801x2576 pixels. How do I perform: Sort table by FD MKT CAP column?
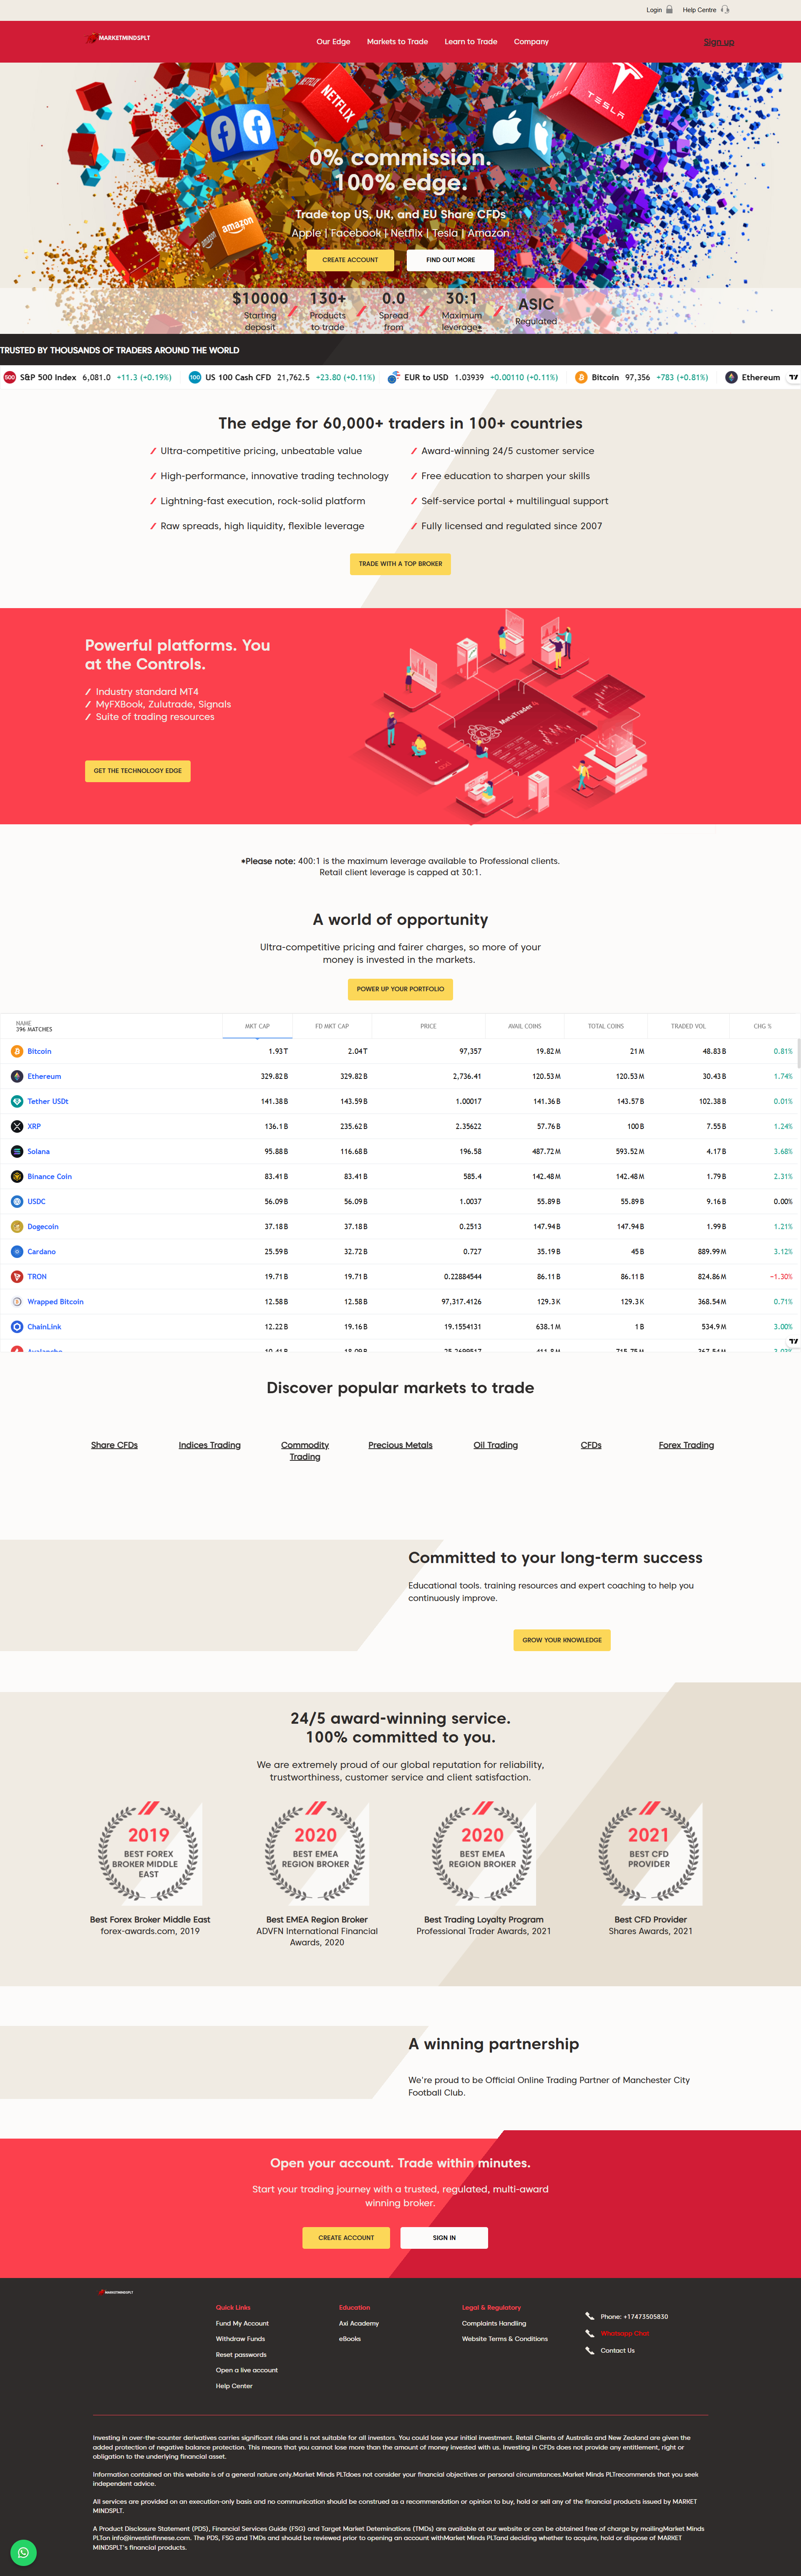coord(332,1026)
